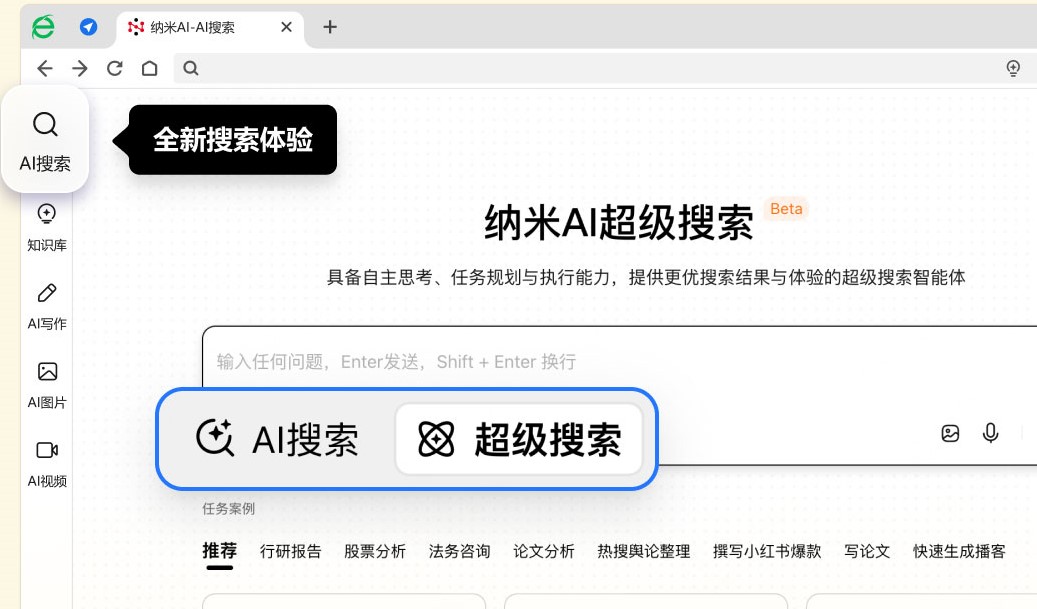Switch to 超级搜索 search mode
This screenshot has height=609, width=1037.
click(519, 440)
